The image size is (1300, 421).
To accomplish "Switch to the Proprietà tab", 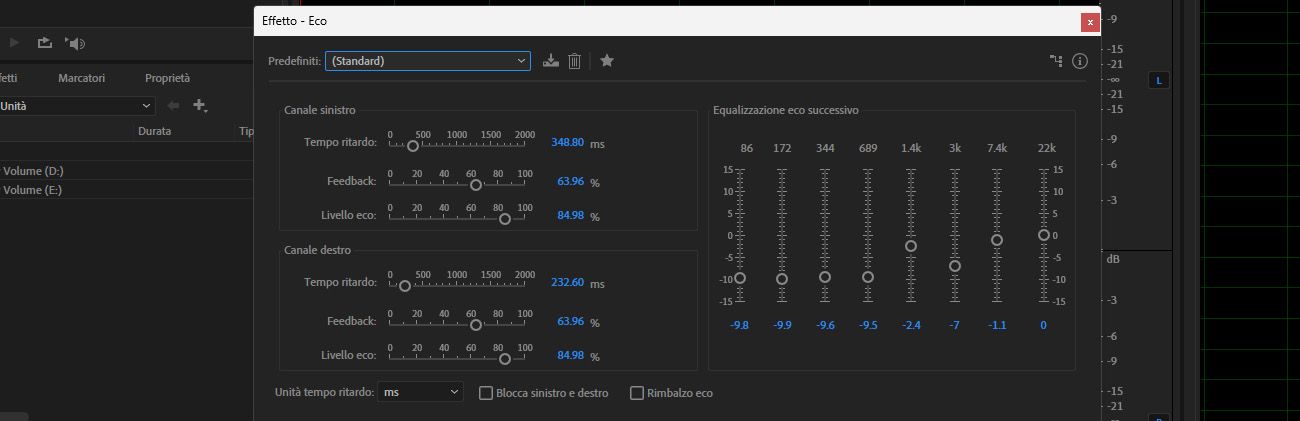I will (167, 78).
